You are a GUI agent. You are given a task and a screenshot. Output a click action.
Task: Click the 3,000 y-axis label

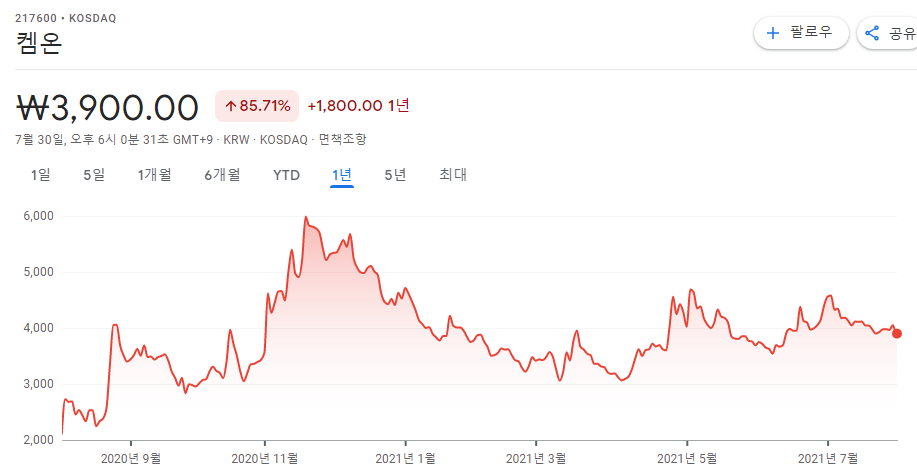(x=40, y=384)
